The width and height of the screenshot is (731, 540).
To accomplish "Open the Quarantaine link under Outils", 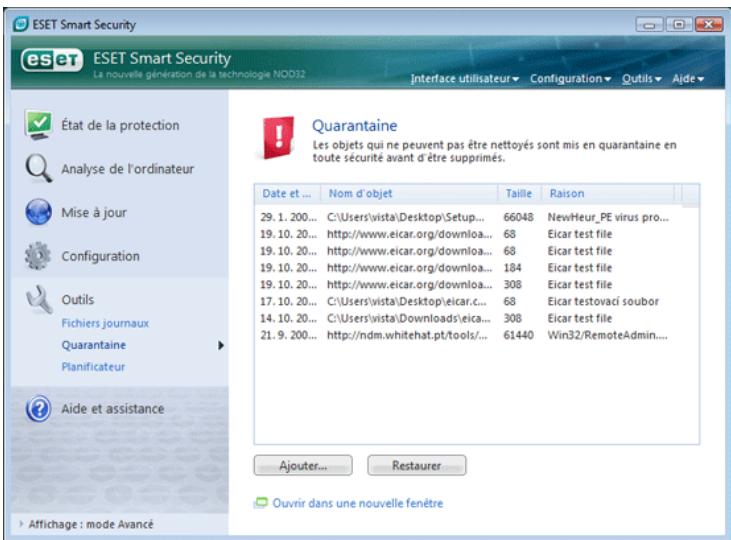I will (94, 345).
